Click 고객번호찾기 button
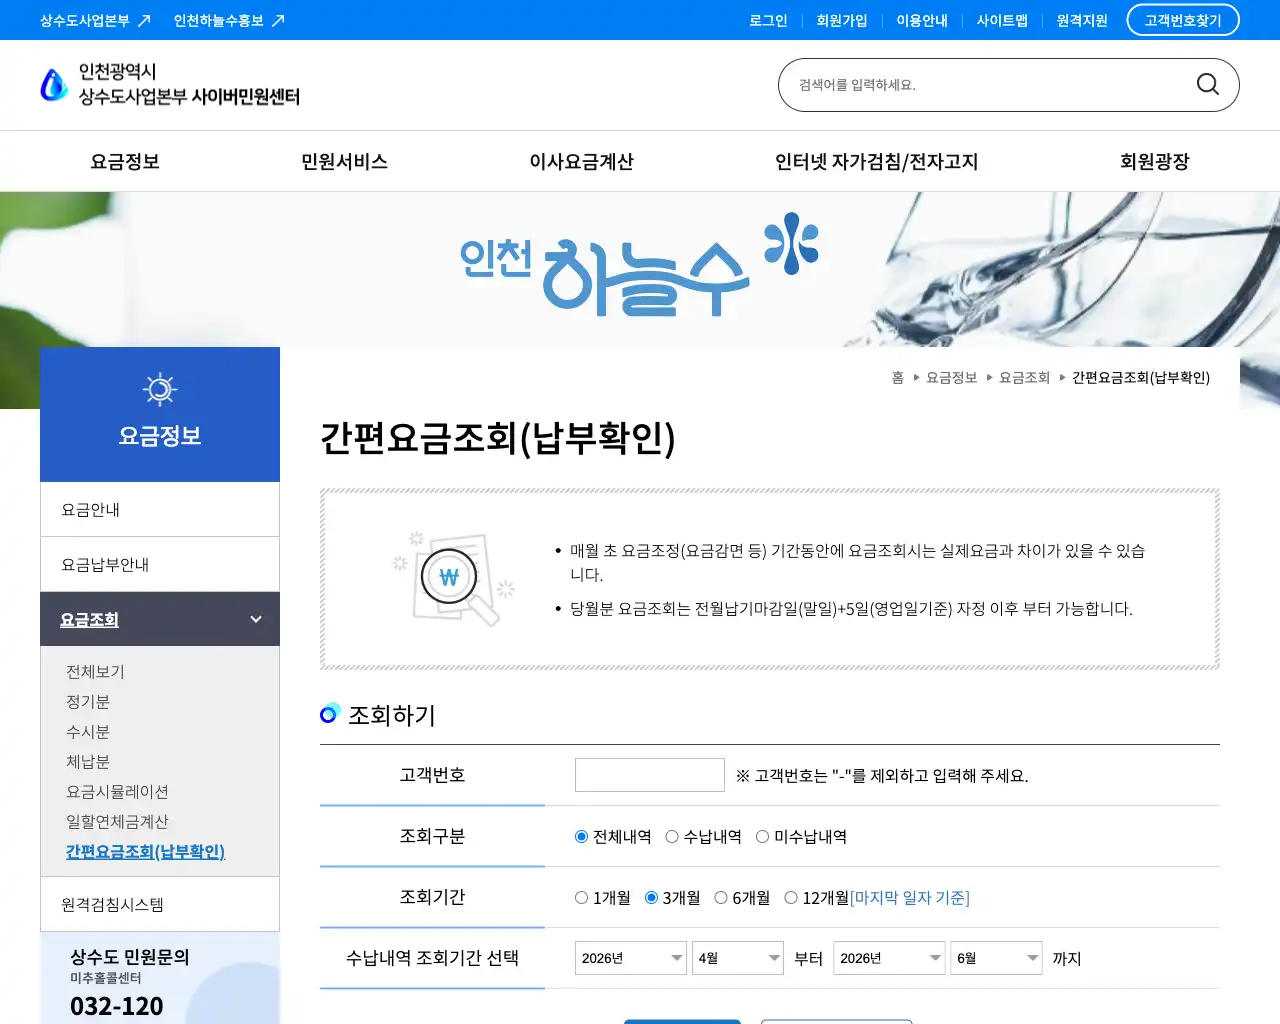 coord(1183,20)
